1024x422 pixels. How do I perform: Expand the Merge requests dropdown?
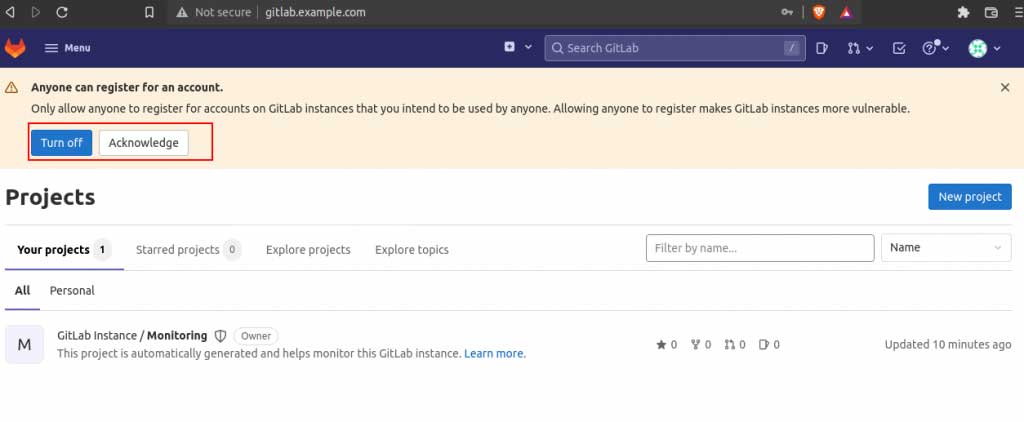click(x=860, y=48)
